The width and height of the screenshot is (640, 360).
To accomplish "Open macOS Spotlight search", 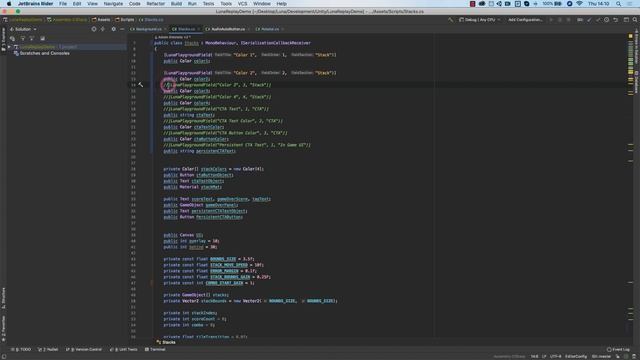I will tap(619, 4).
